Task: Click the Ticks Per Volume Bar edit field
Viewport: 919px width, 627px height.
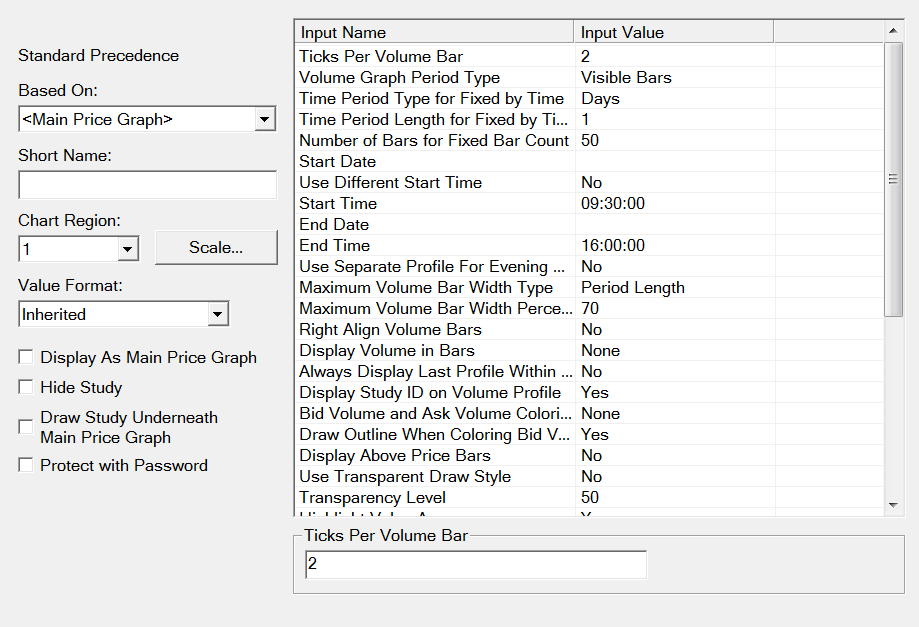Action: 476,565
